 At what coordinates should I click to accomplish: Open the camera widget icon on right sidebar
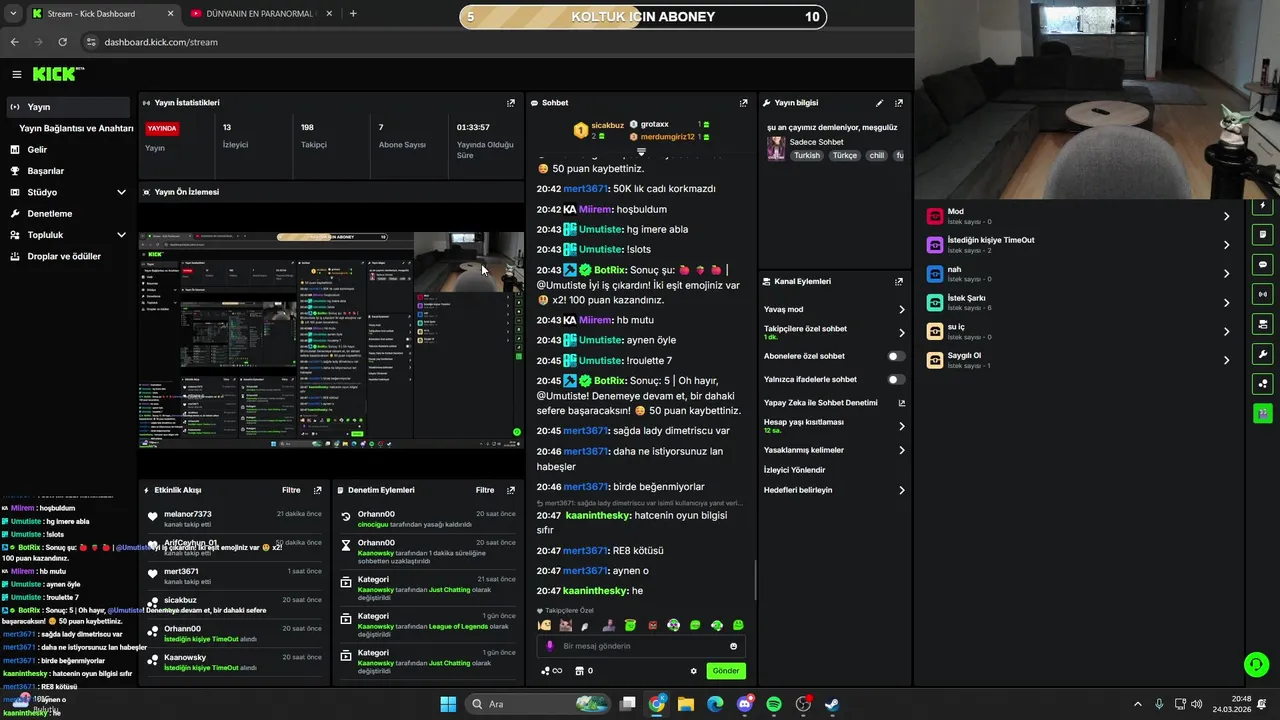point(1263,324)
